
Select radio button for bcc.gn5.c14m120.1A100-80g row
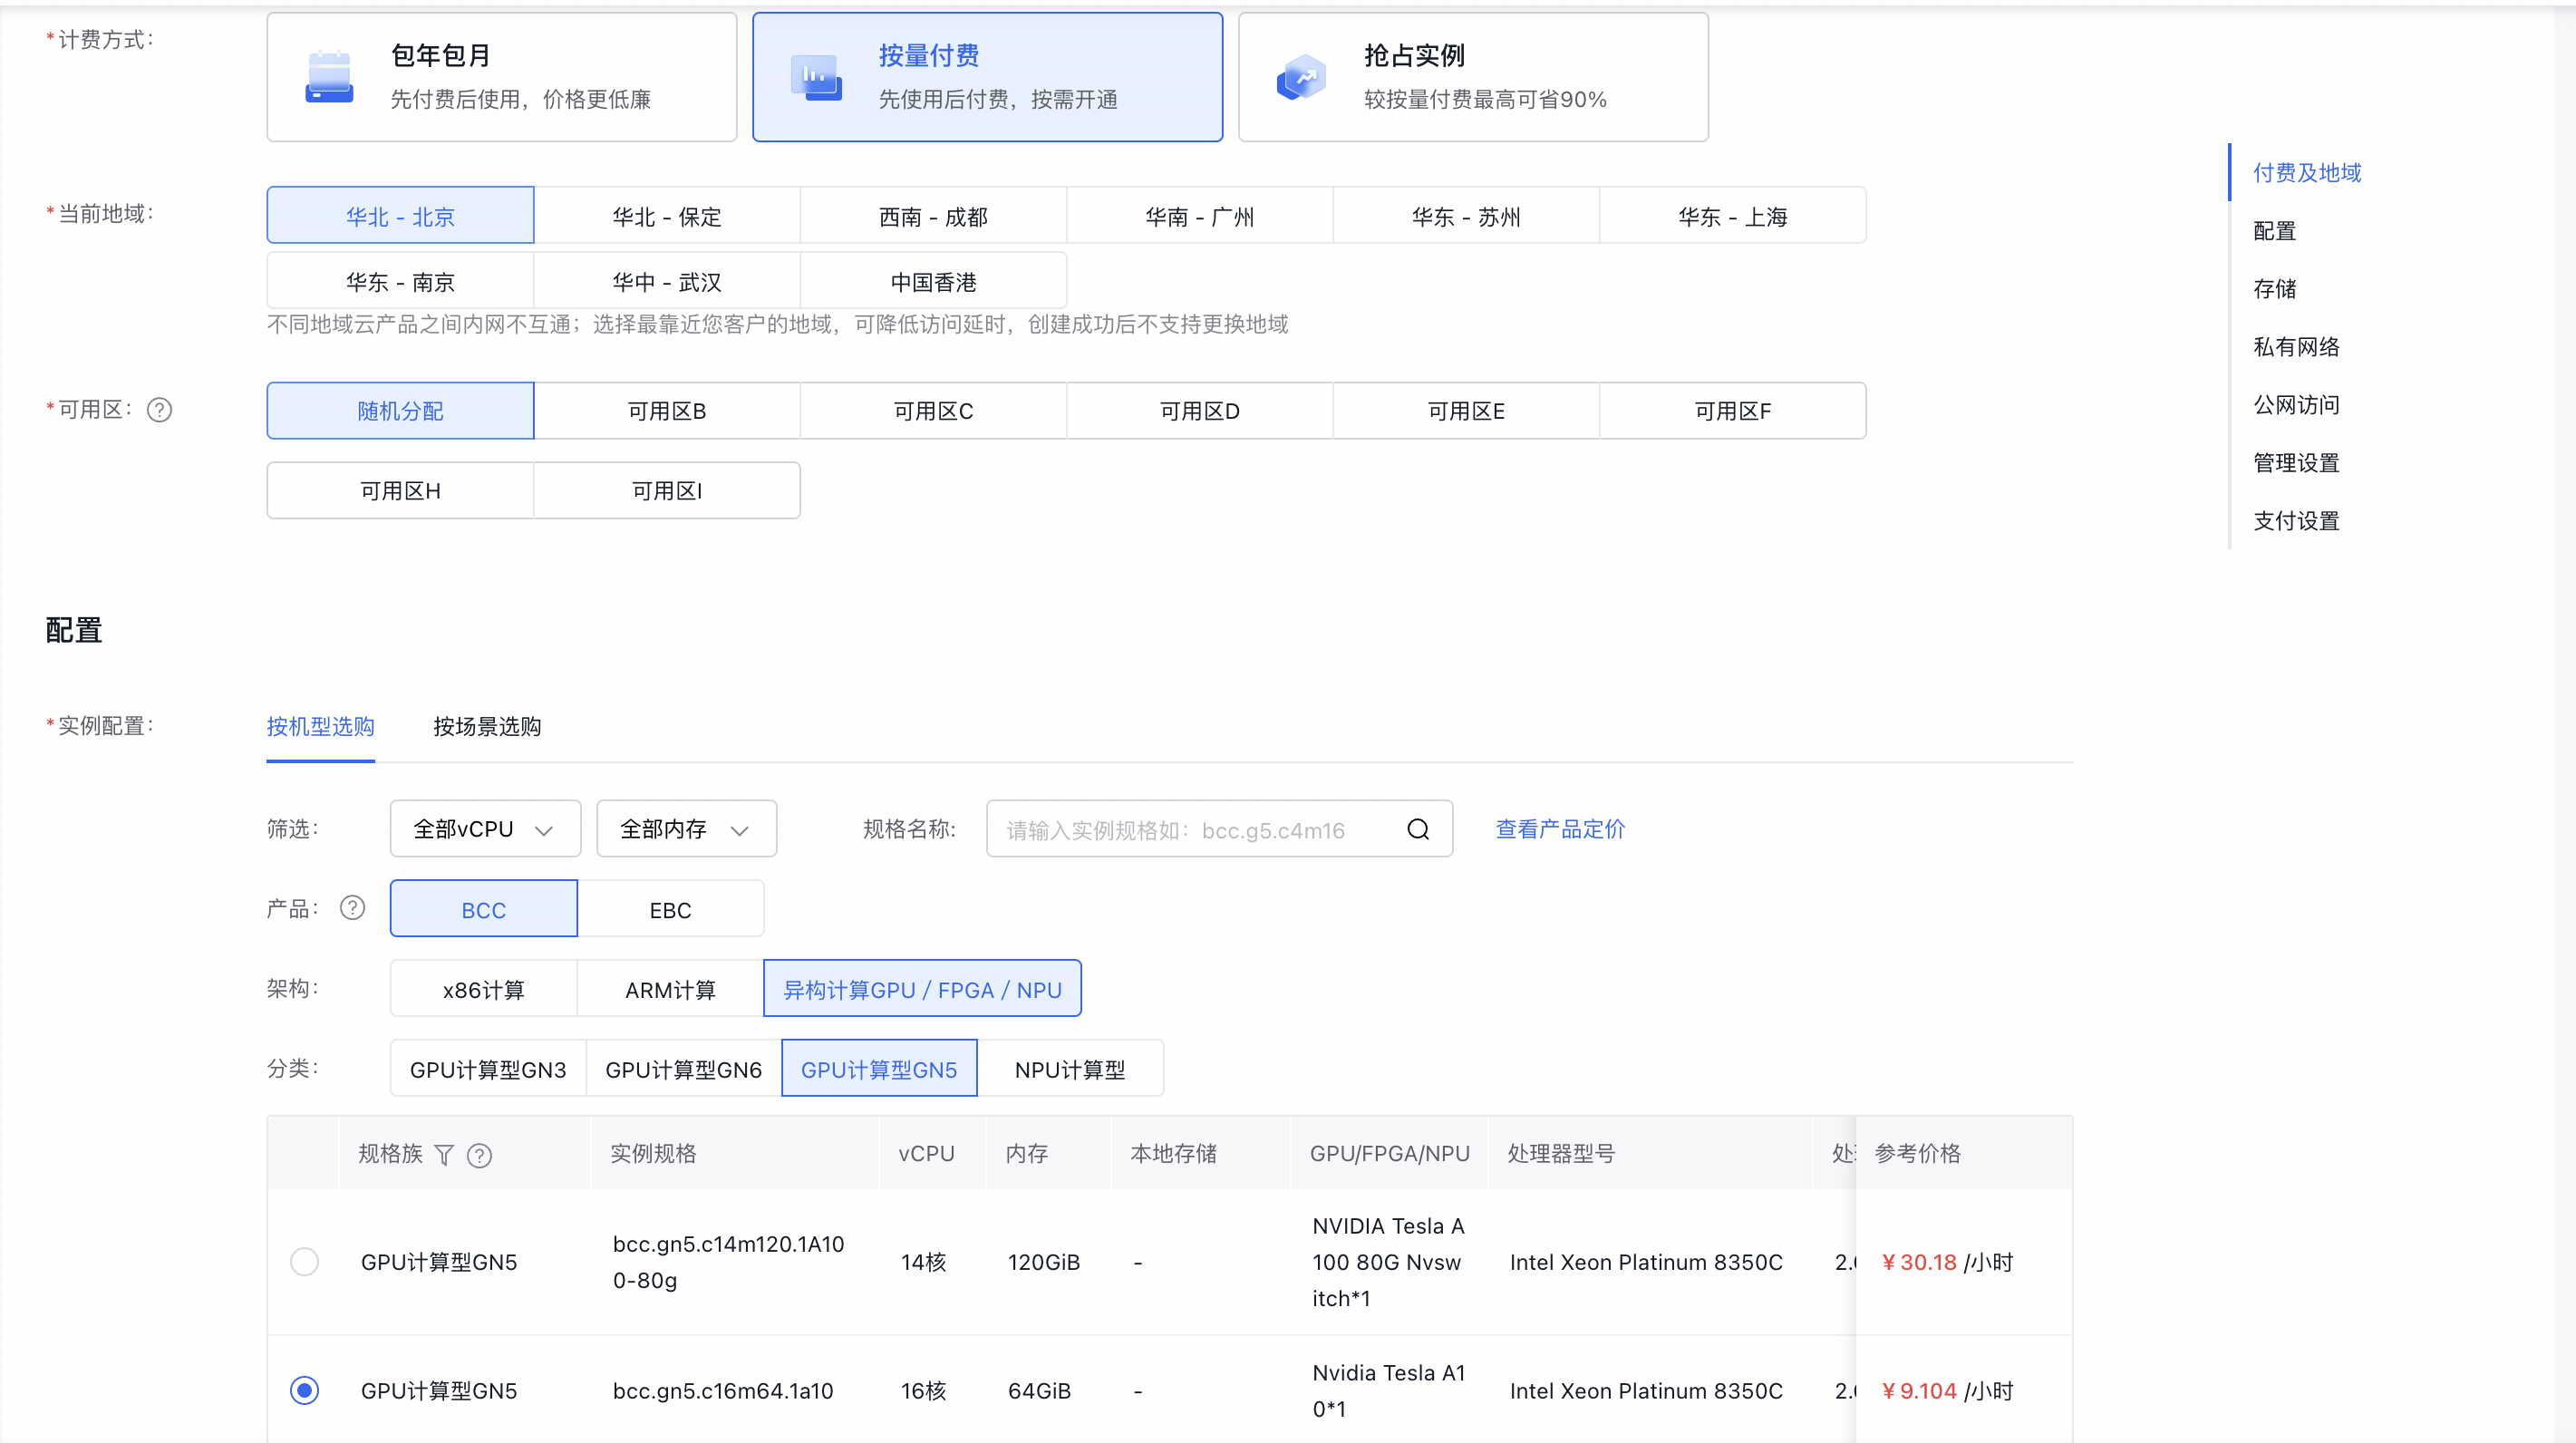tap(304, 1261)
